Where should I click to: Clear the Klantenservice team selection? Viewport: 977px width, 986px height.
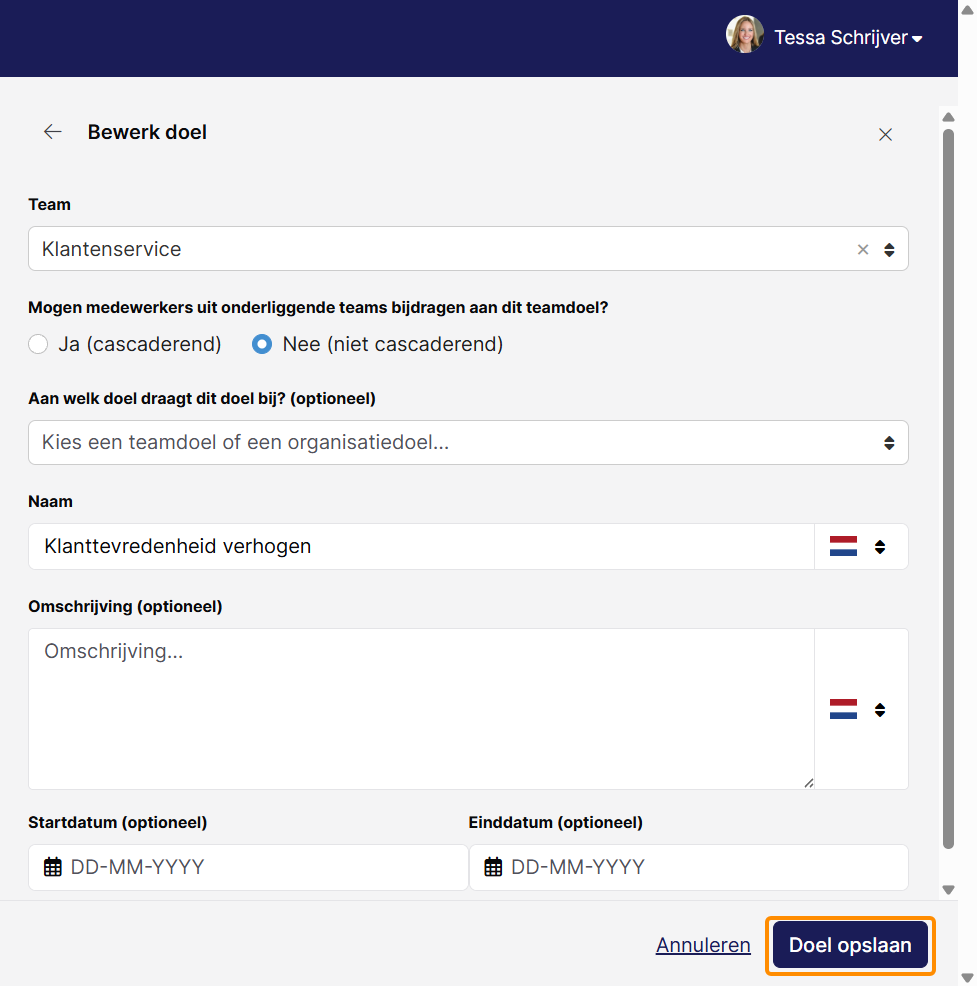[863, 250]
